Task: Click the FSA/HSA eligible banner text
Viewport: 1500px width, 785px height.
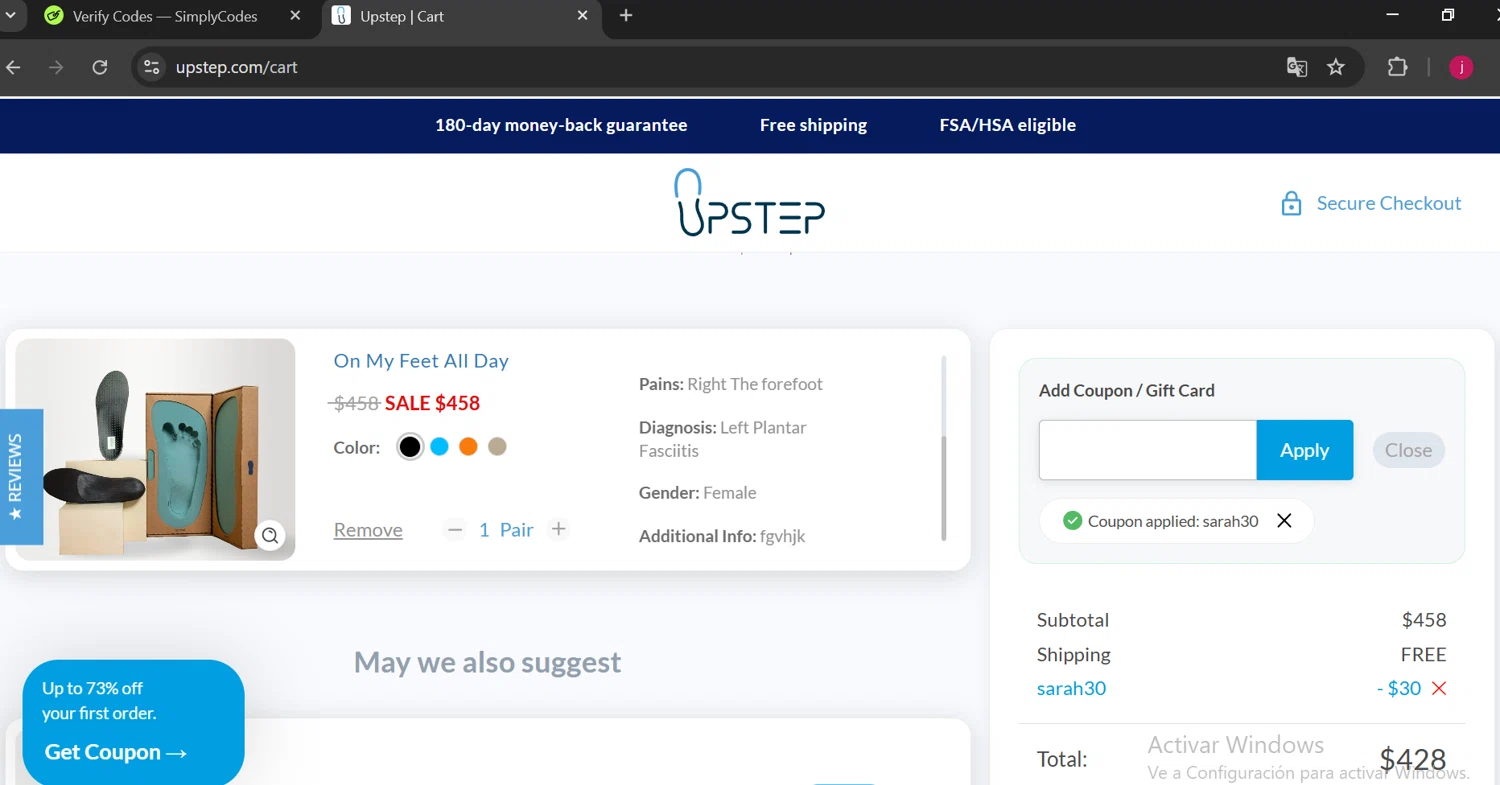Action: [1008, 125]
